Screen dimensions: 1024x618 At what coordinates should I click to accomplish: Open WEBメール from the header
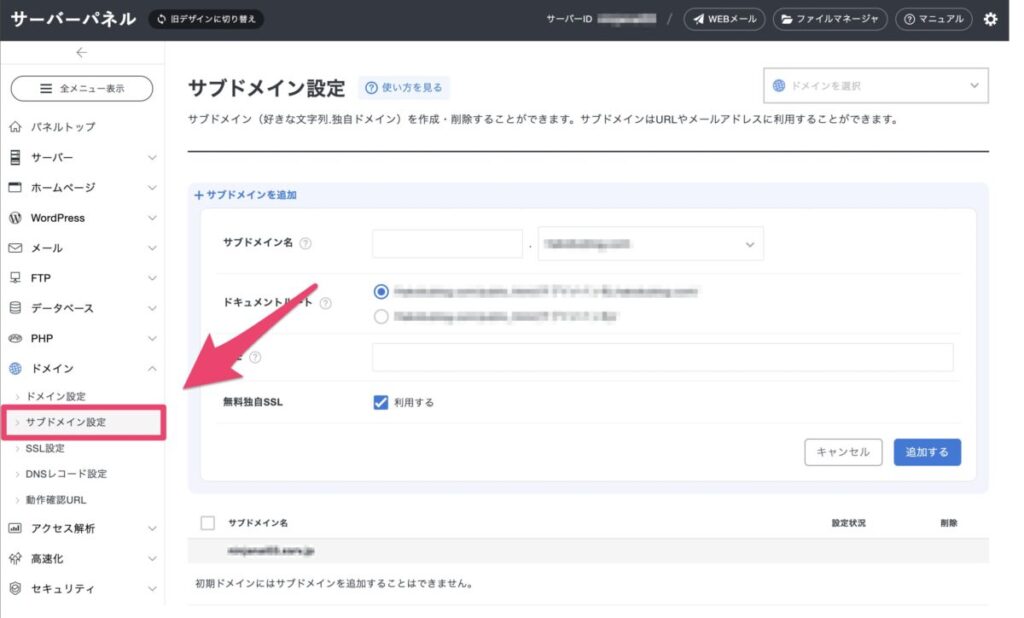click(x=725, y=19)
